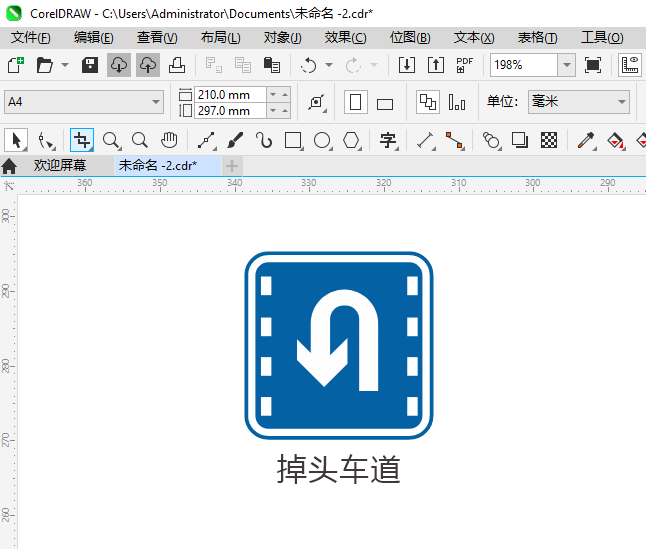Select the blue U-turn sign graphic
The image size is (646, 549).
point(339,346)
